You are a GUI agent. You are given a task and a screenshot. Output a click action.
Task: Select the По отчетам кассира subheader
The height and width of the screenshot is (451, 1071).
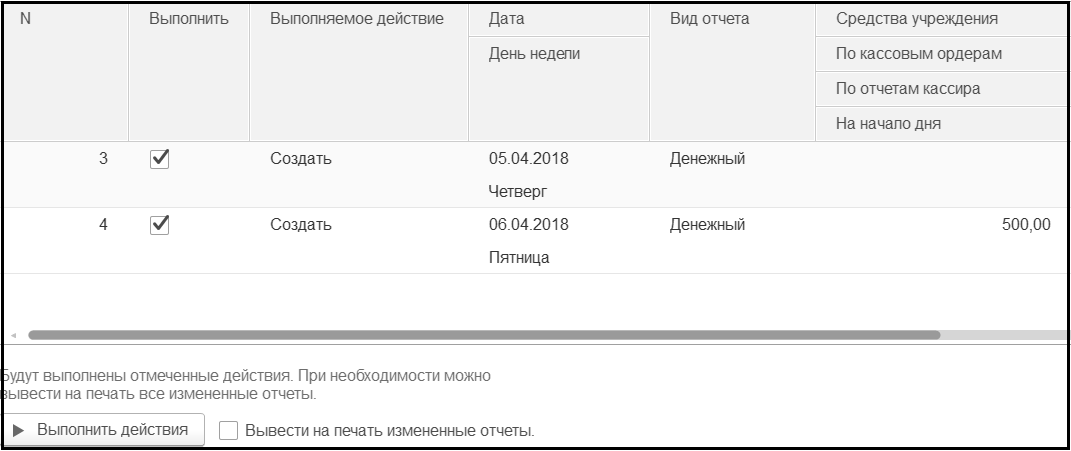click(x=907, y=89)
